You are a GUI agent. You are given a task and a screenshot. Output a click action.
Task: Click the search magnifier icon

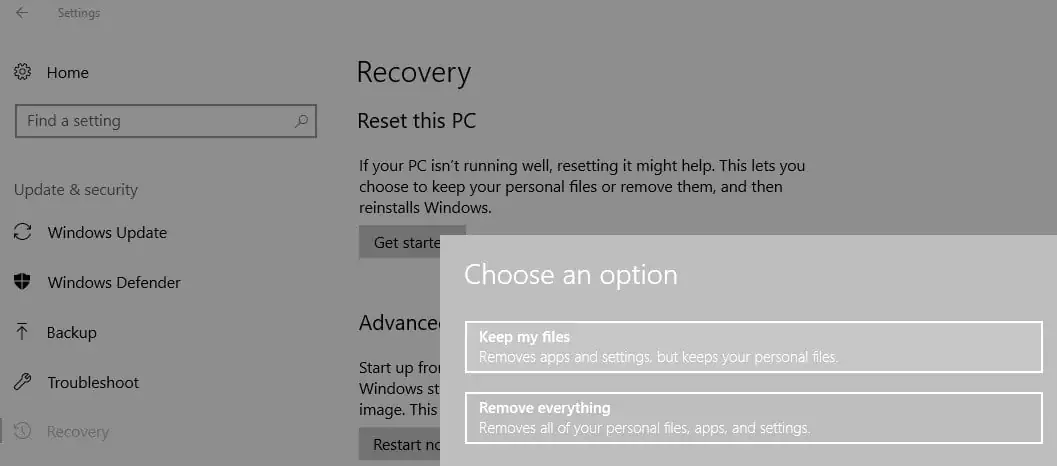coord(301,121)
